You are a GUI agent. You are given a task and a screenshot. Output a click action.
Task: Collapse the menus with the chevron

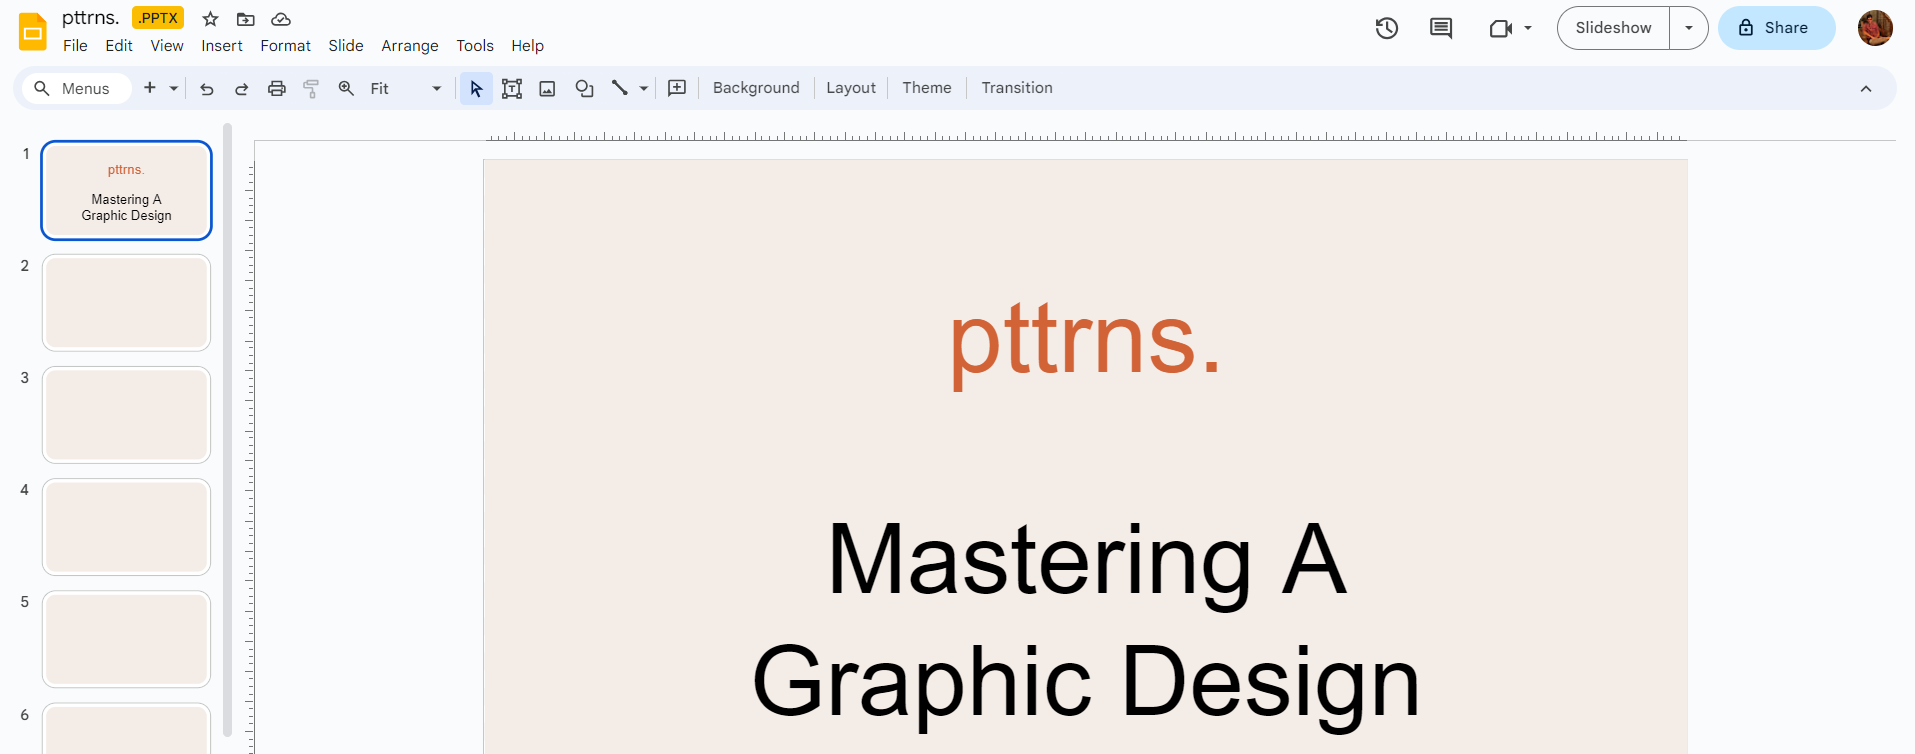pyautogui.click(x=1866, y=88)
